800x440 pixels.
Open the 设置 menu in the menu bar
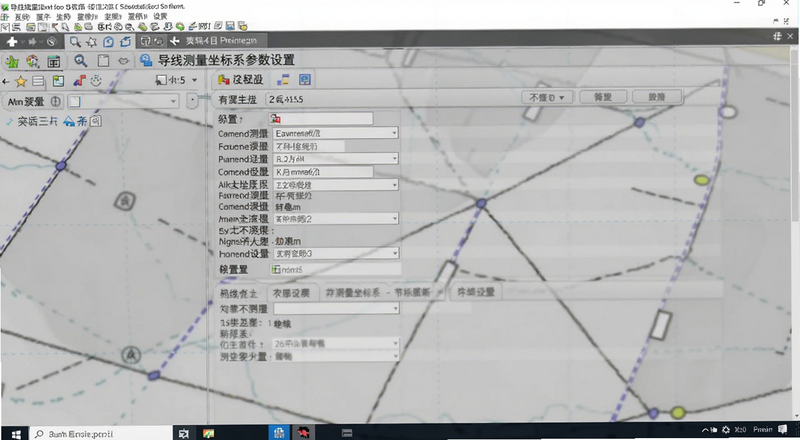coord(160,16)
